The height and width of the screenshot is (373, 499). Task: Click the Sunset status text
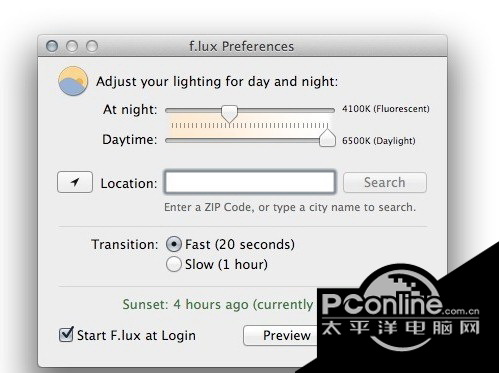(x=218, y=304)
